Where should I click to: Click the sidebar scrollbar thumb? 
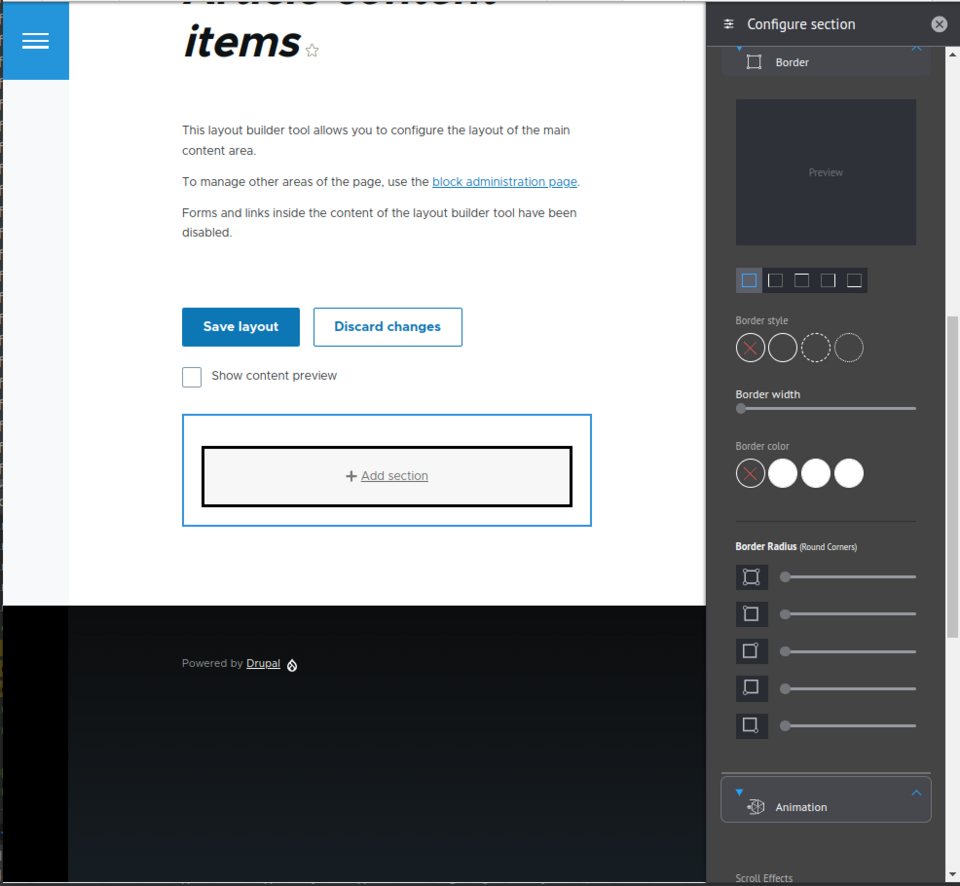tap(952, 477)
